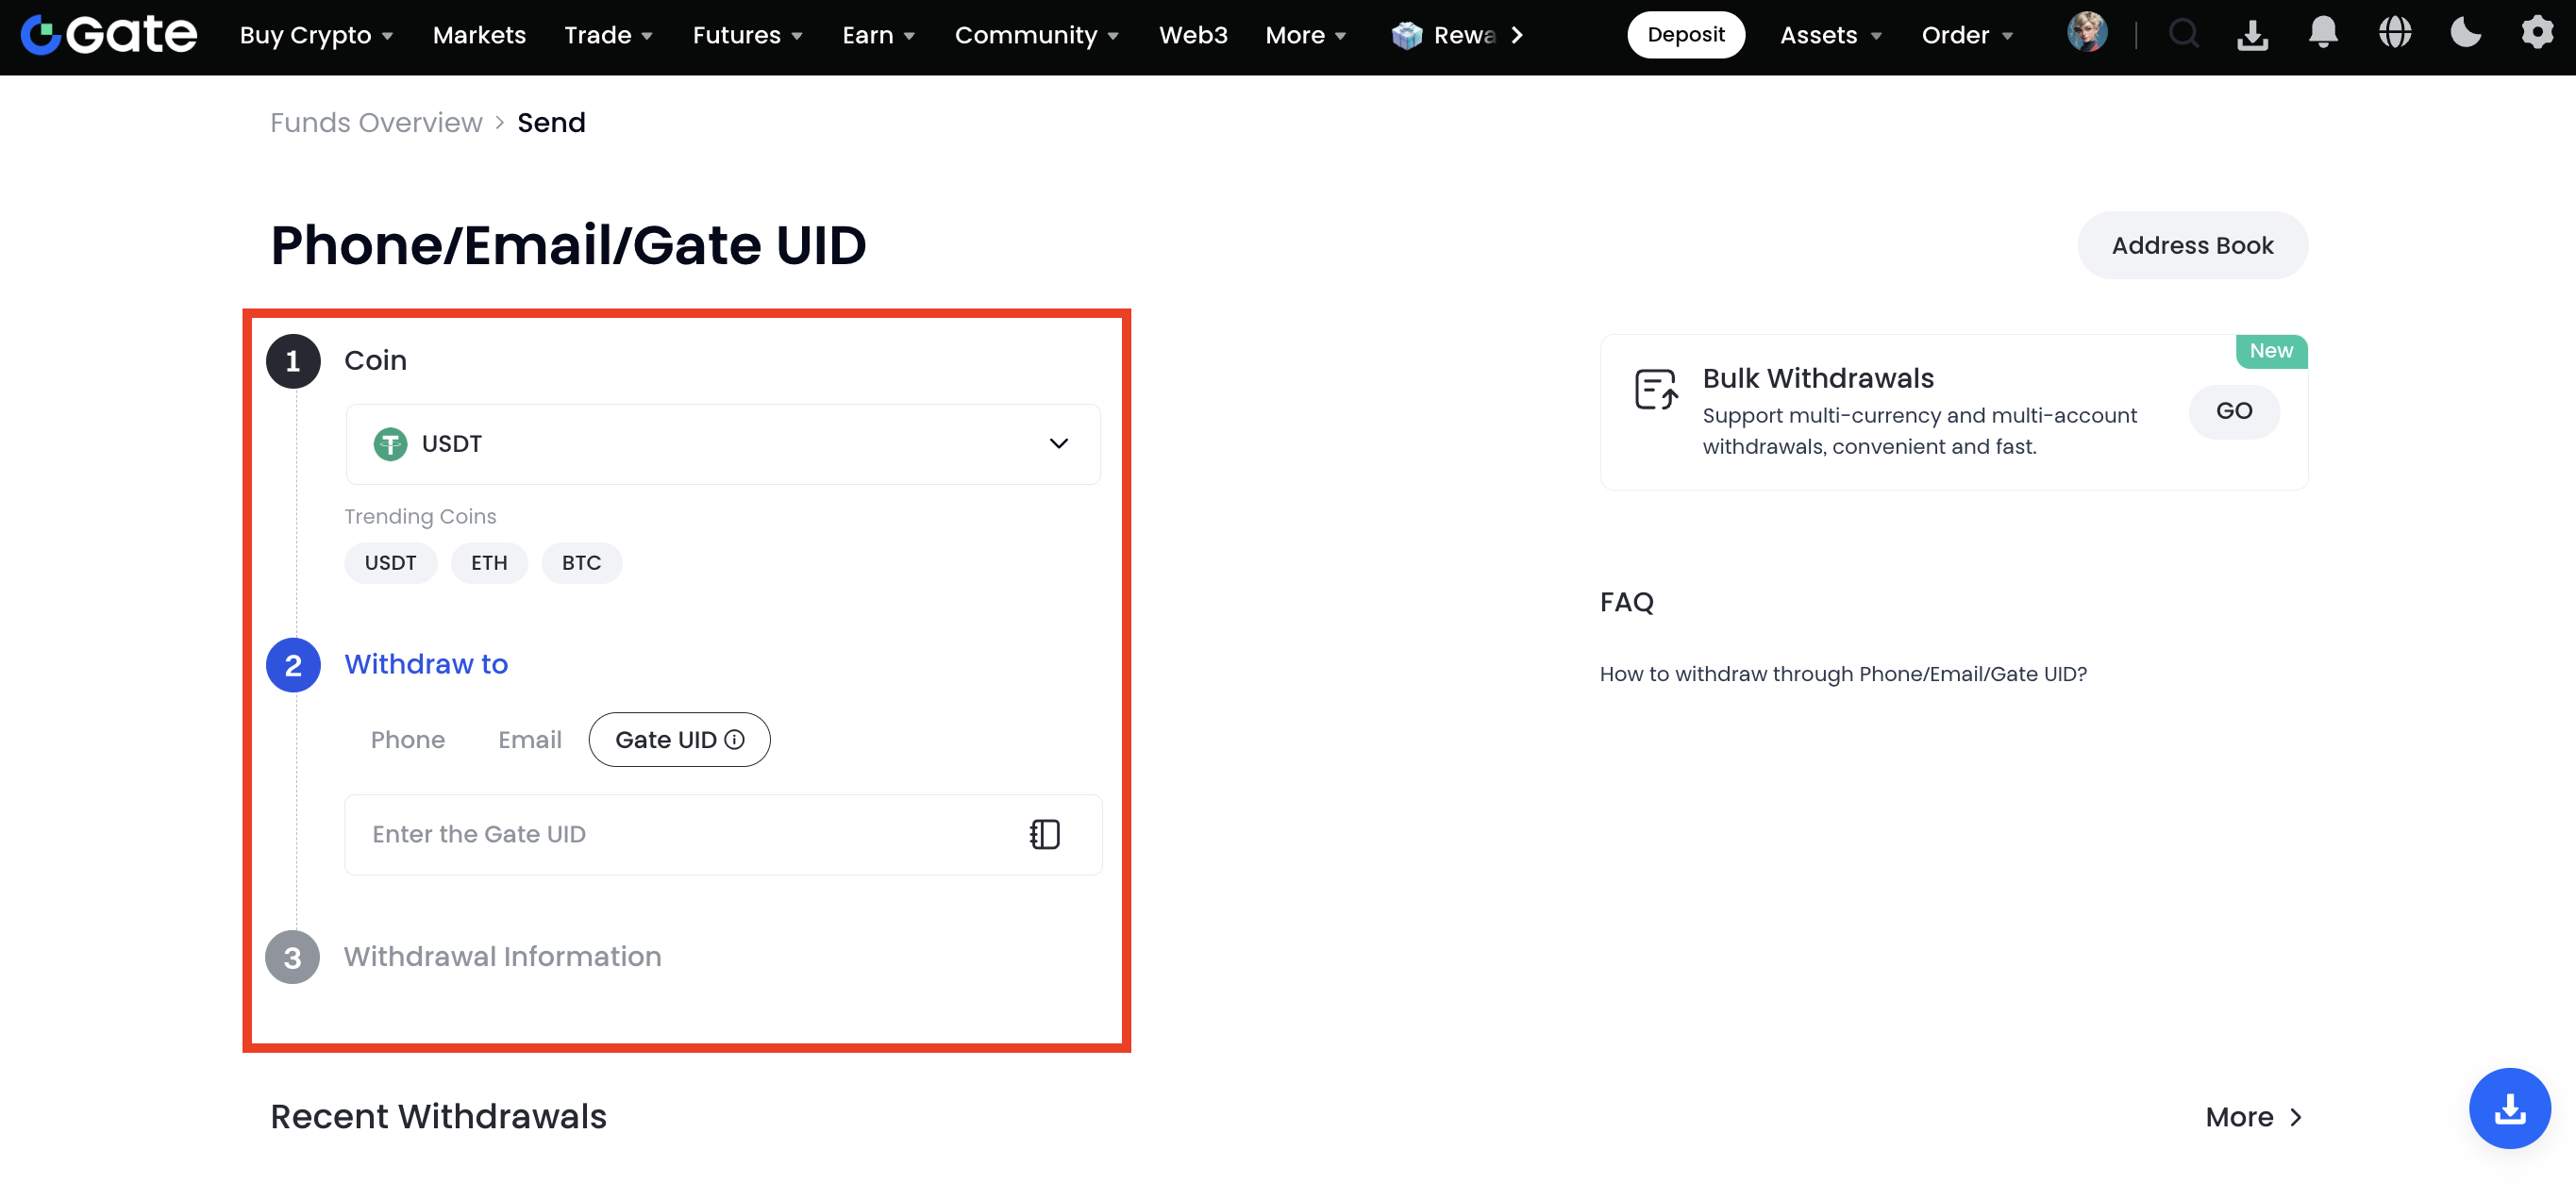Open the notifications bell
The width and height of the screenshot is (2576, 1183).
[x=2322, y=33]
